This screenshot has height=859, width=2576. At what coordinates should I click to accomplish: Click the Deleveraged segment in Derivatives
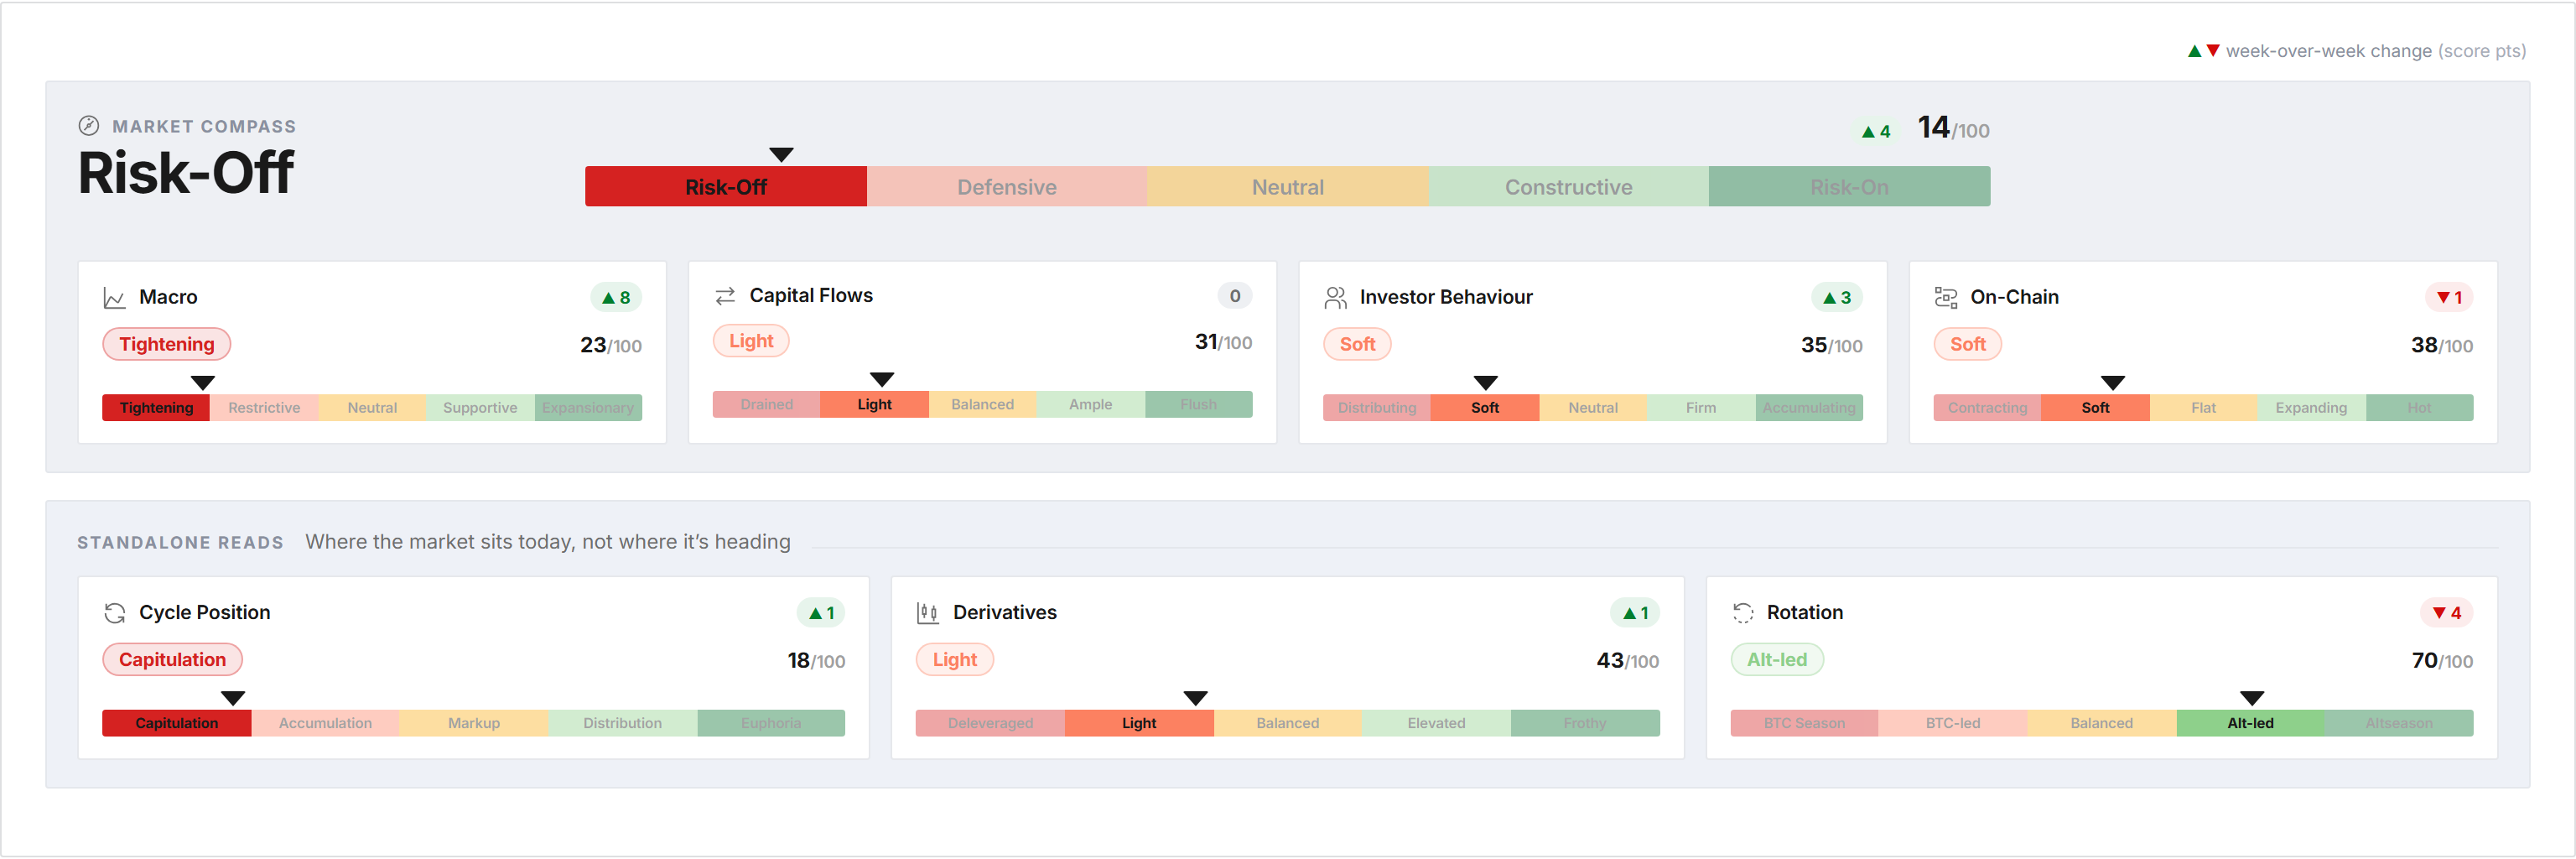(990, 723)
